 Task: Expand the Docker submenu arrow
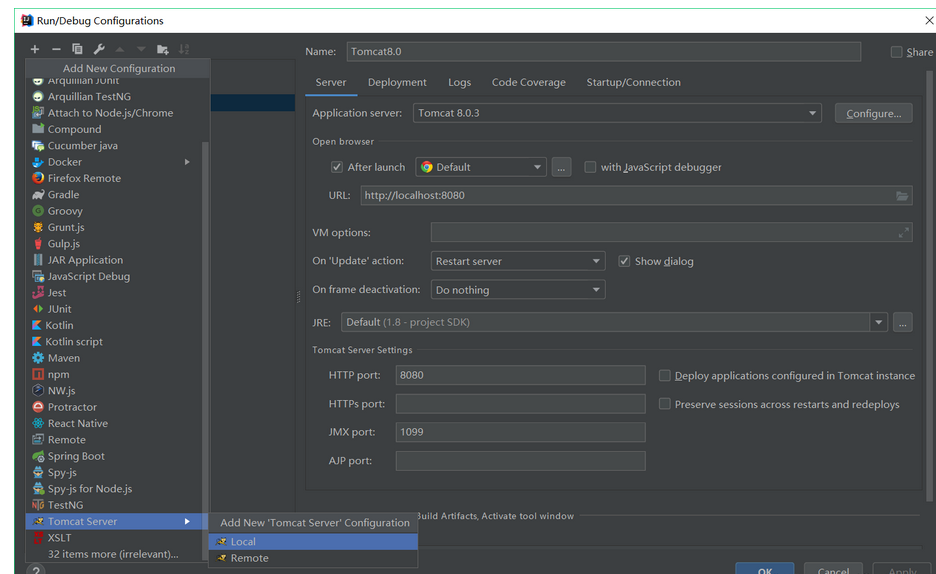187,162
